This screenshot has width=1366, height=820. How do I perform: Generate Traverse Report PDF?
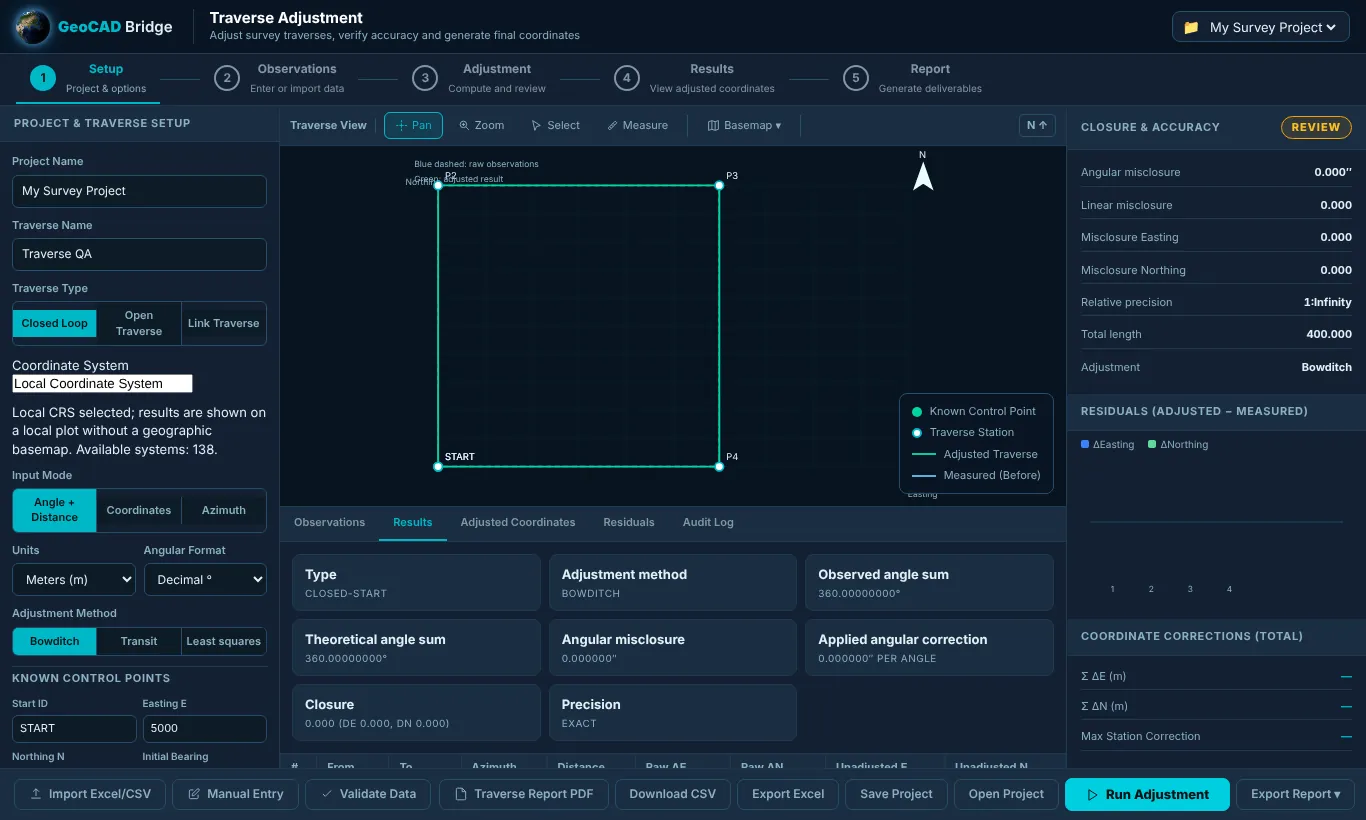[x=523, y=794]
